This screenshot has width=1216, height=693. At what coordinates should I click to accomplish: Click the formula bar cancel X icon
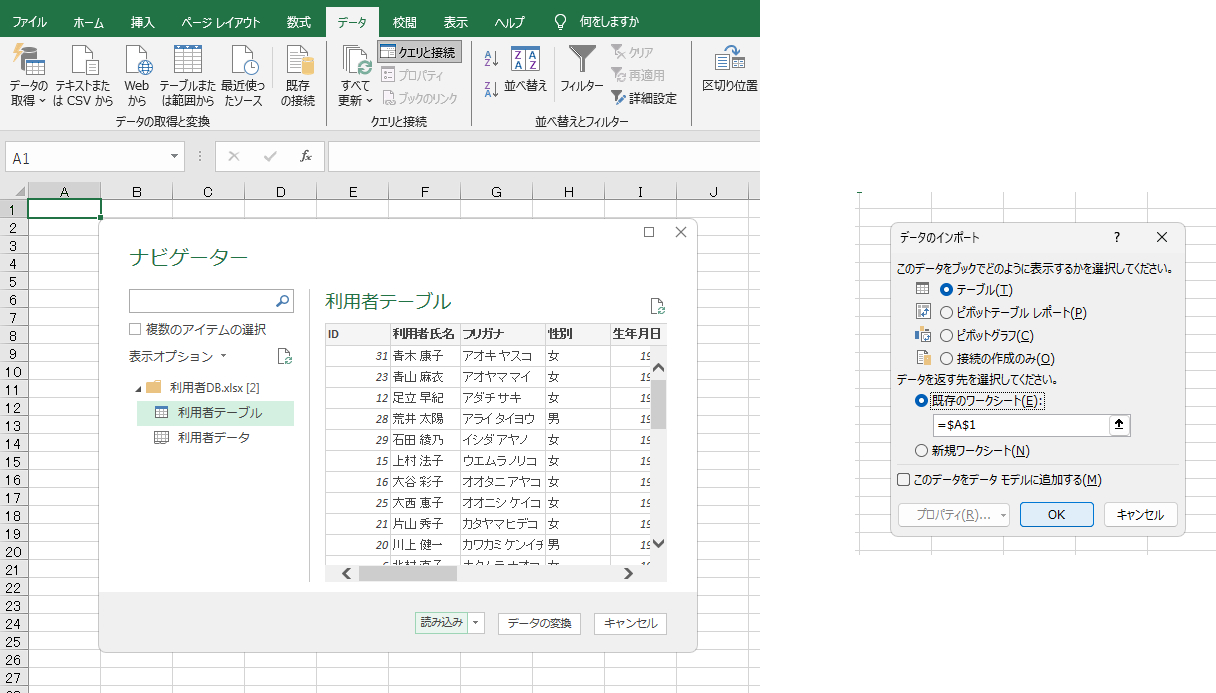[233, 157]
